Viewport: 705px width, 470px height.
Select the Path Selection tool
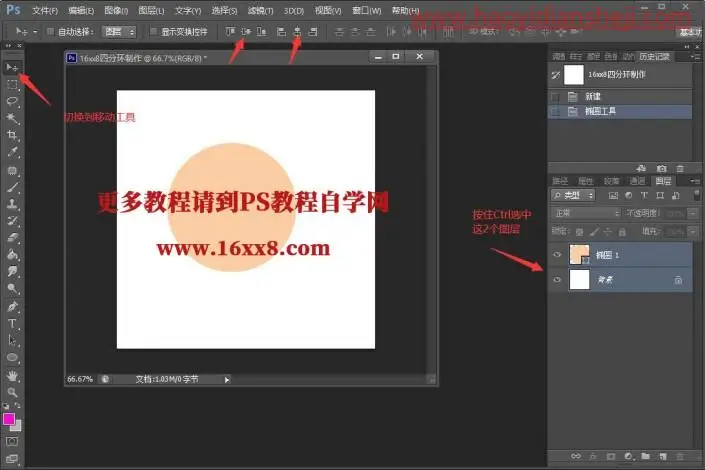(x=12, y=340)
